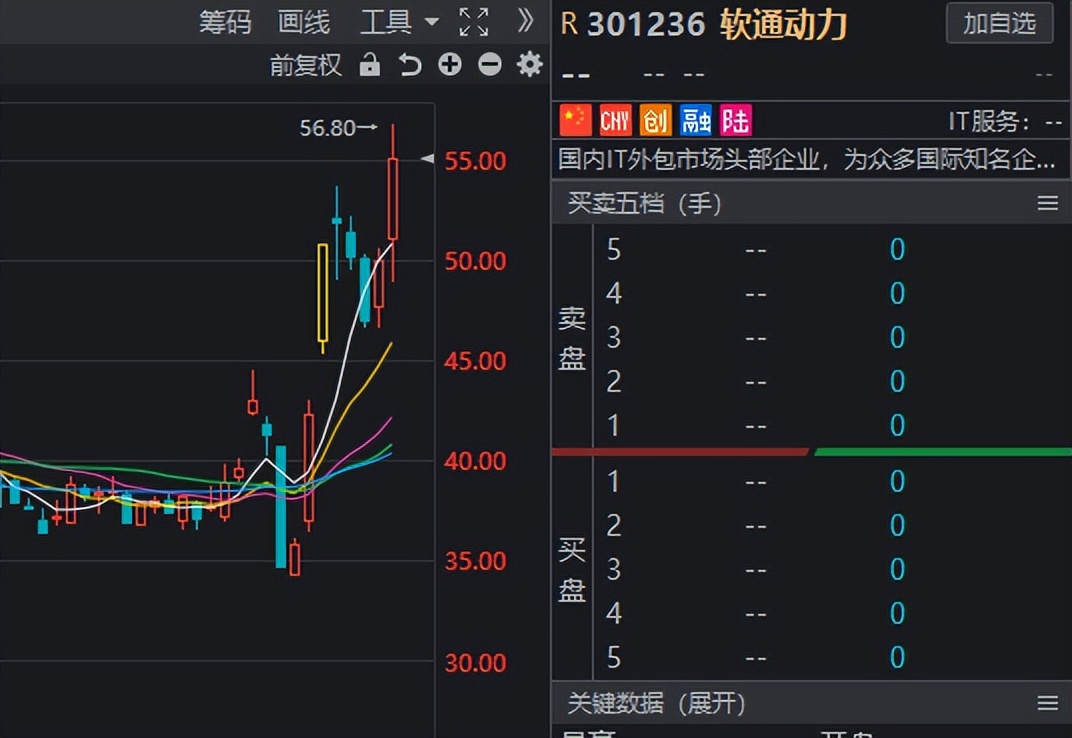Open the chart settings gear icon
1072x738 pixels.
(x=529, y=65)
